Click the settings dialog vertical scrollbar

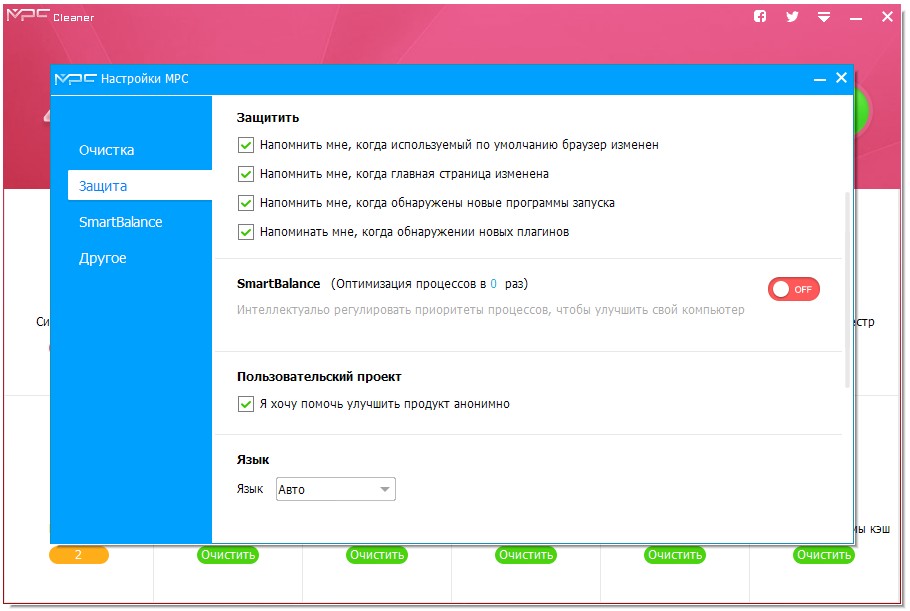[x=847, y=290]
